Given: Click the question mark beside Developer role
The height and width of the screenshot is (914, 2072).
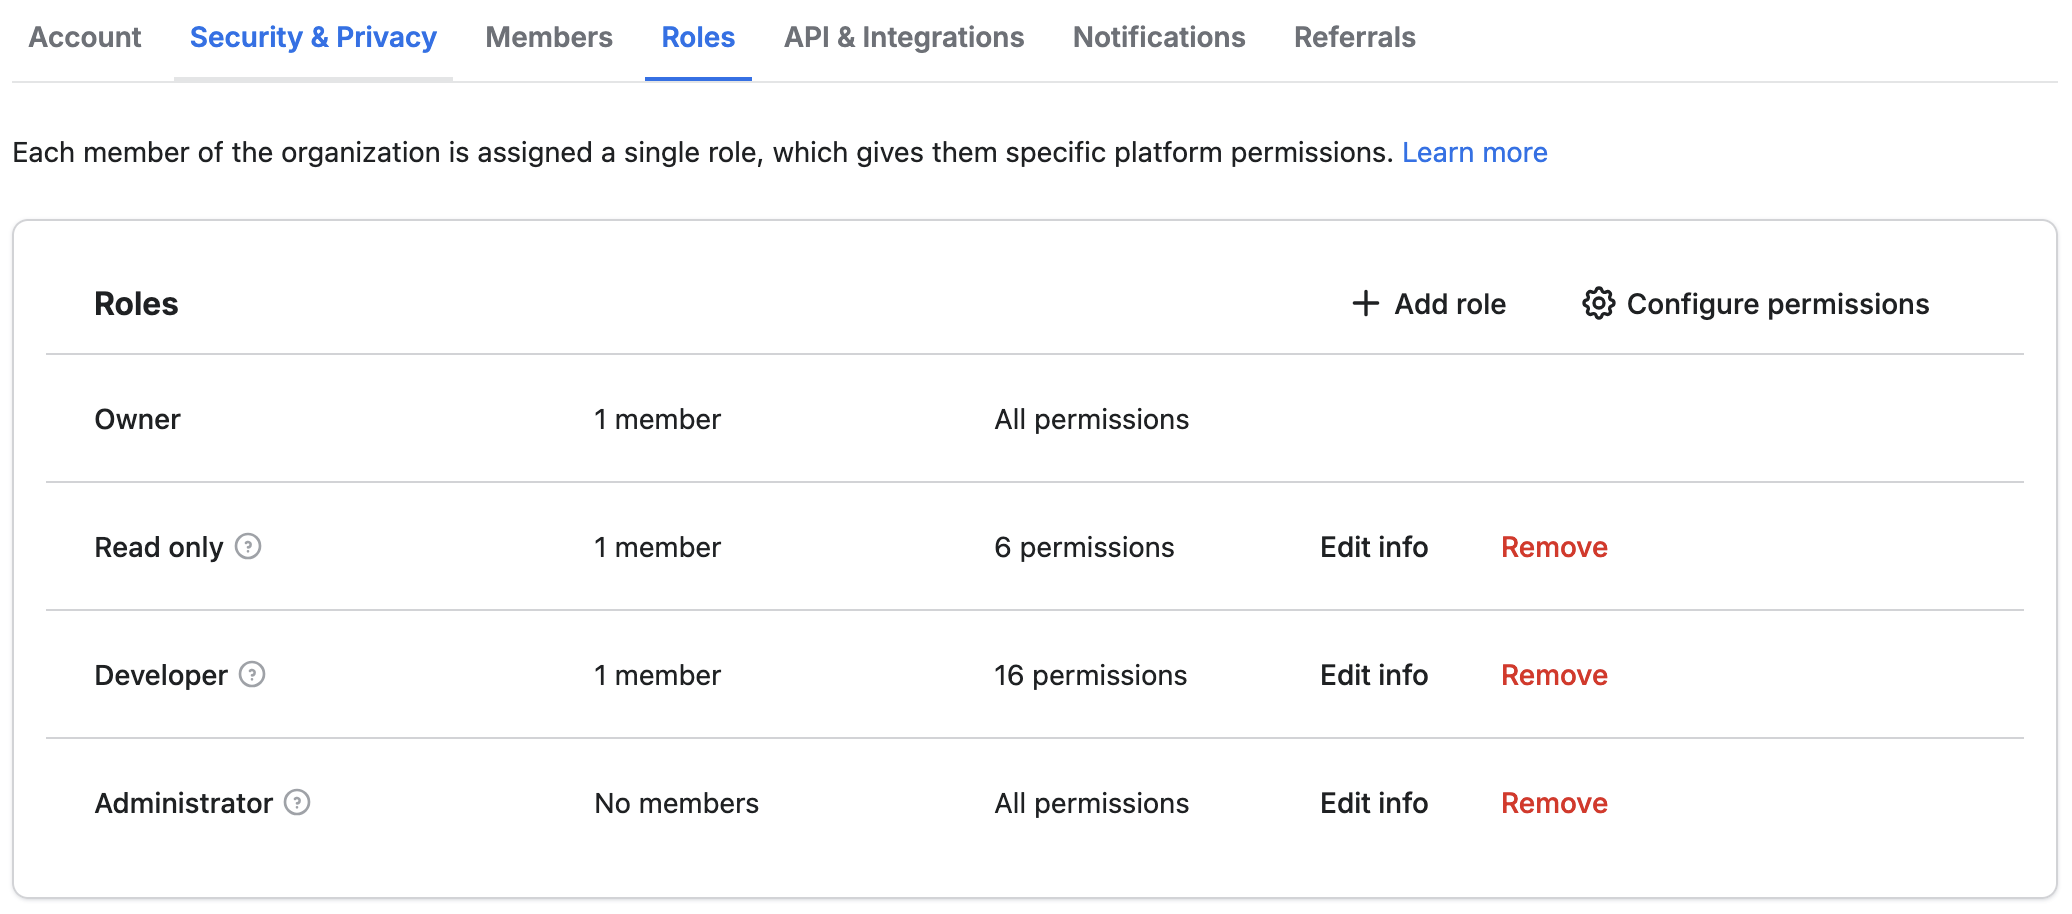Looking at the screenshot, I should coord(253,675).
